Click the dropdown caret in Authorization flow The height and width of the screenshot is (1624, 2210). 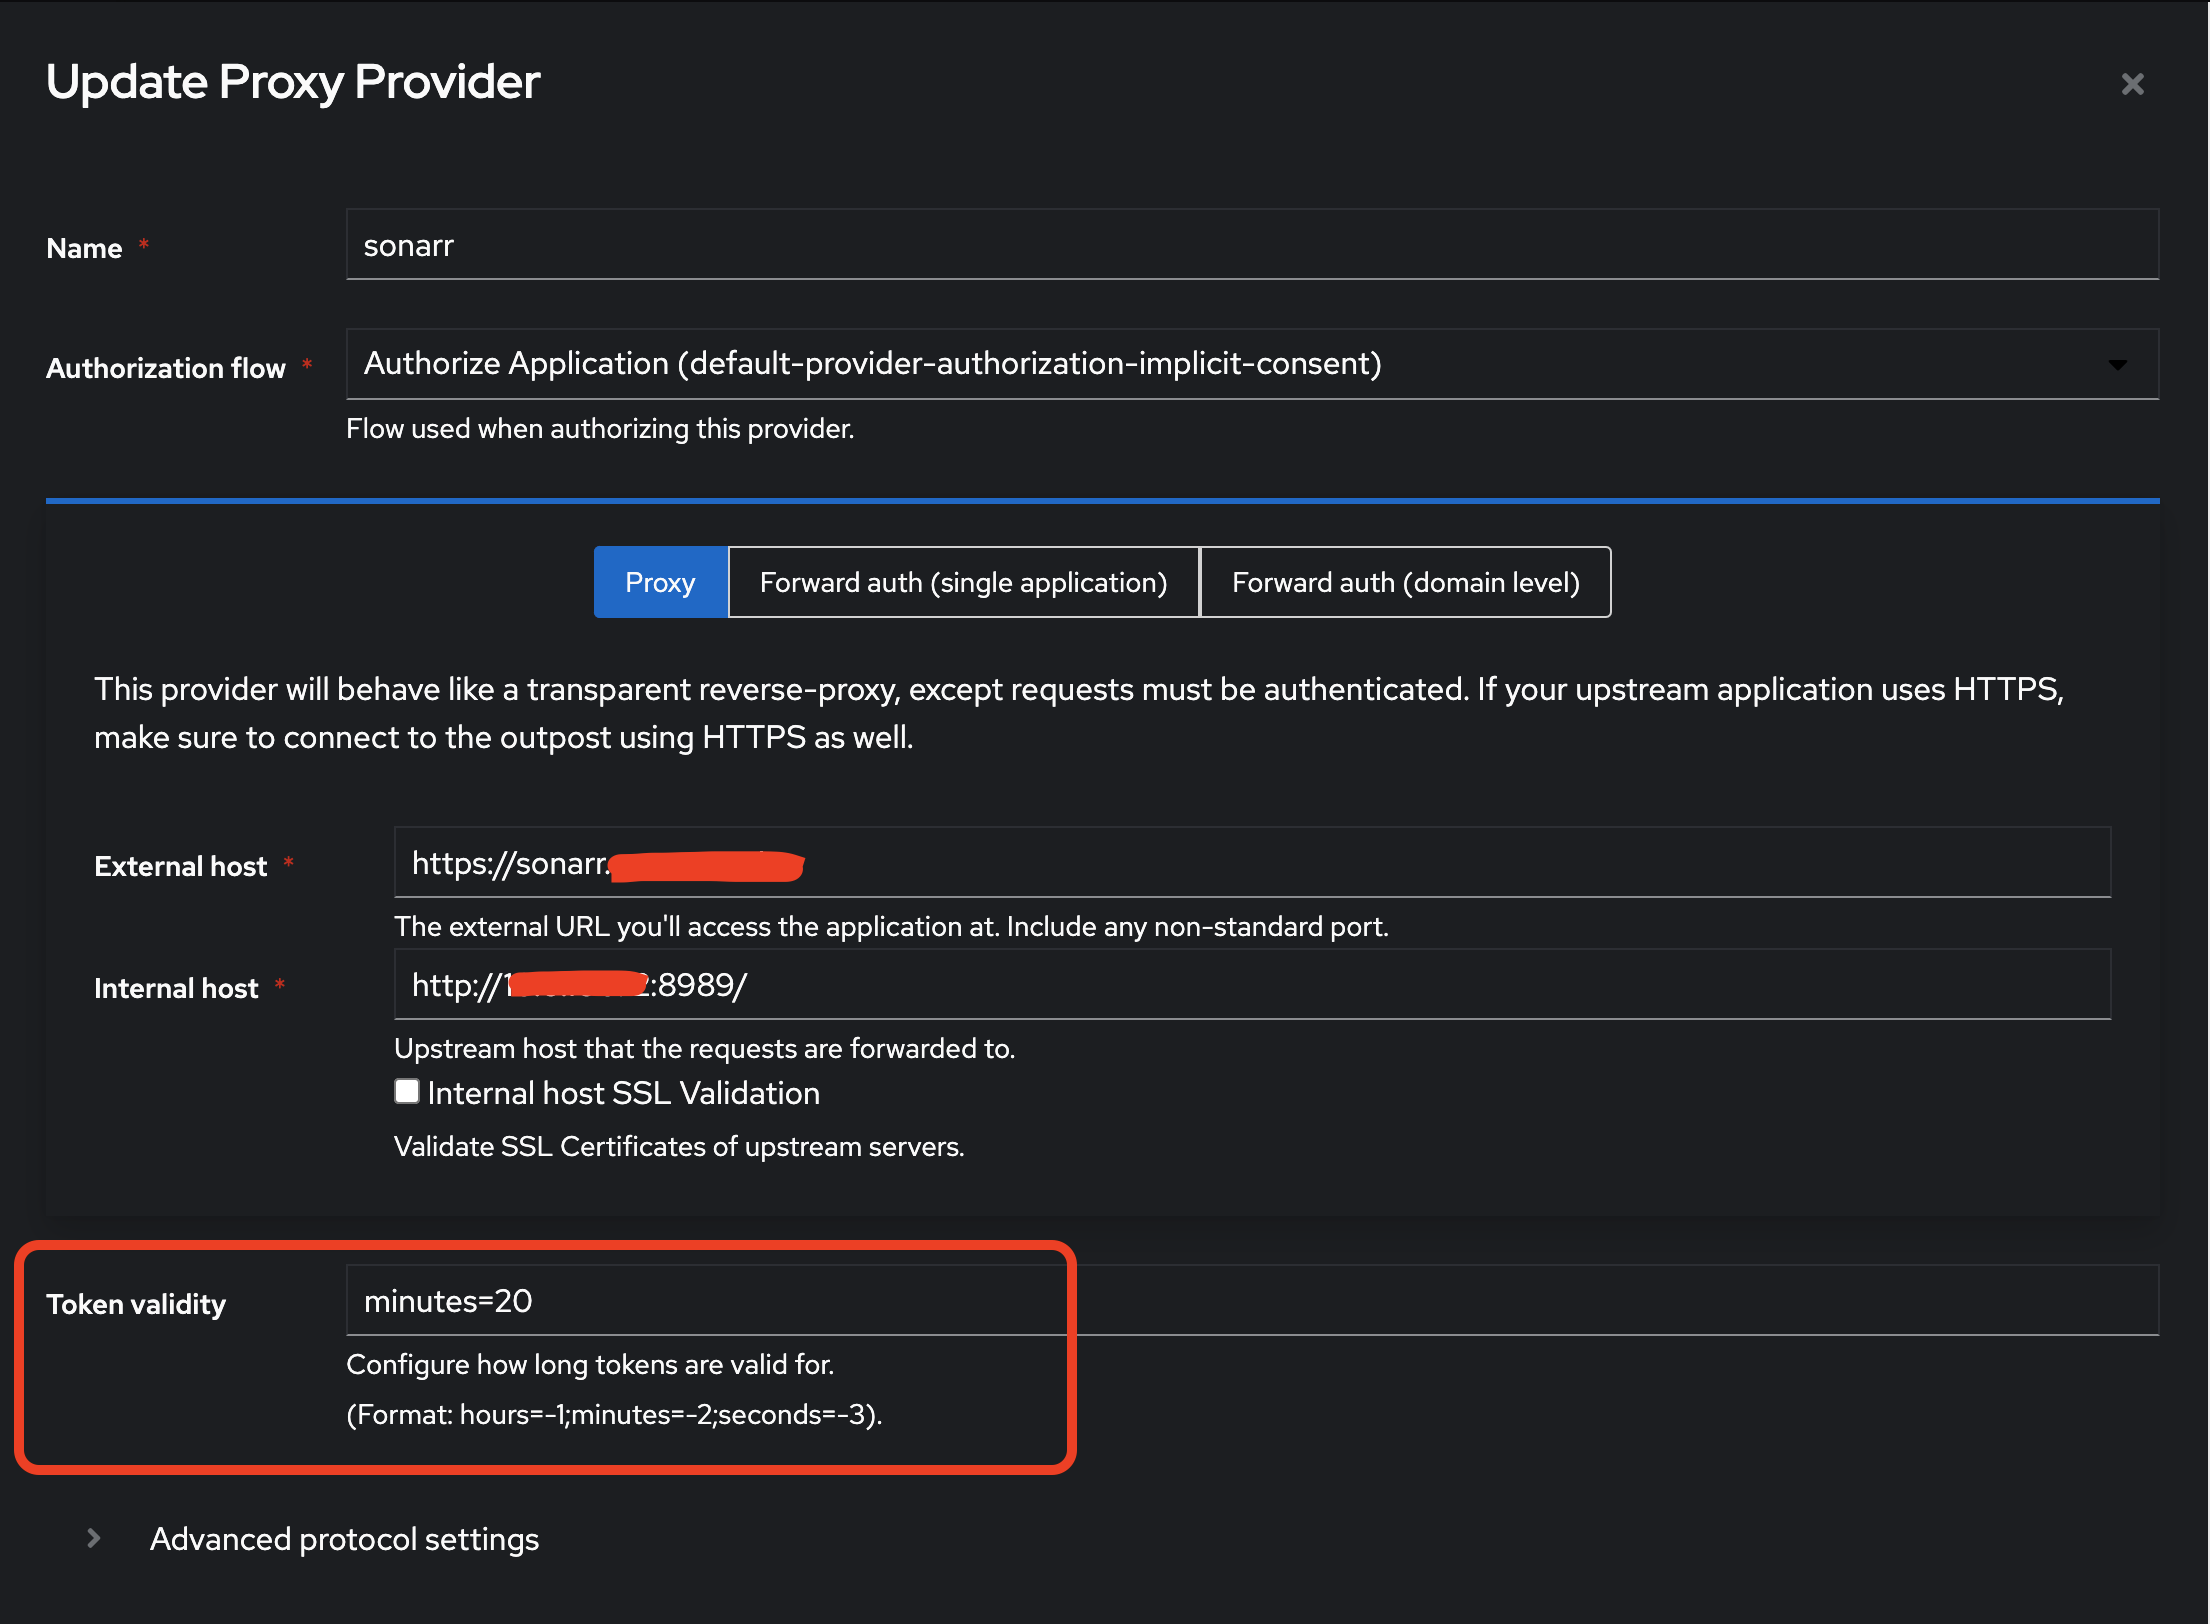pos(2117,365)
